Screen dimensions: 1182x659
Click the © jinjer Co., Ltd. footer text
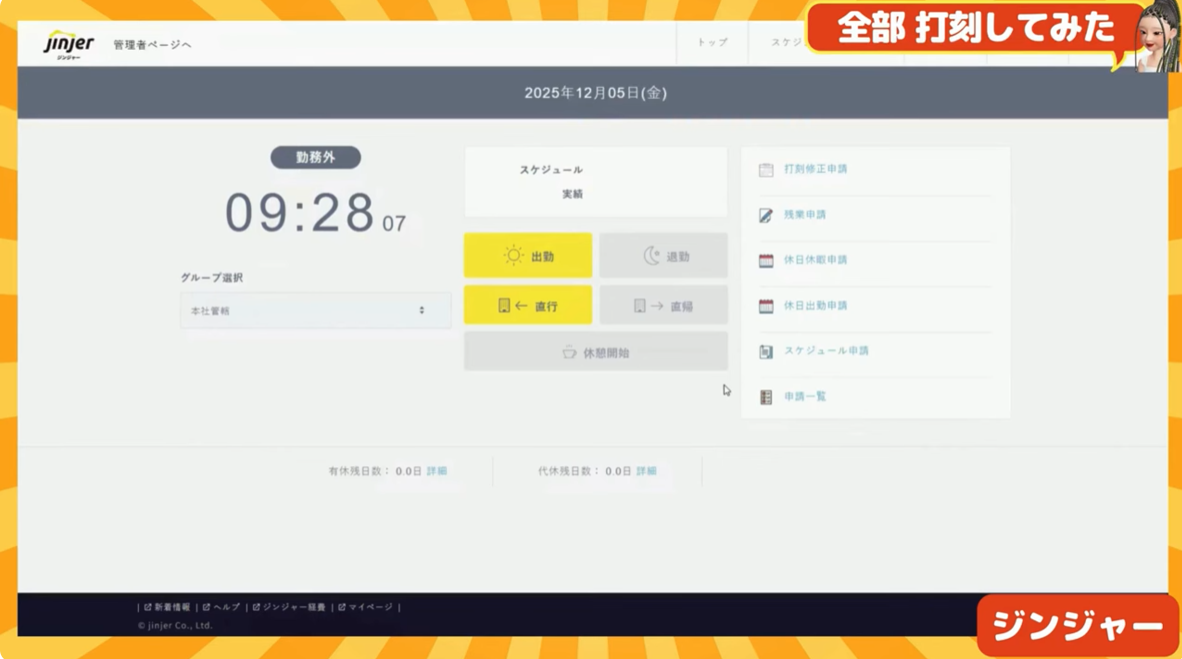[175, 626]
